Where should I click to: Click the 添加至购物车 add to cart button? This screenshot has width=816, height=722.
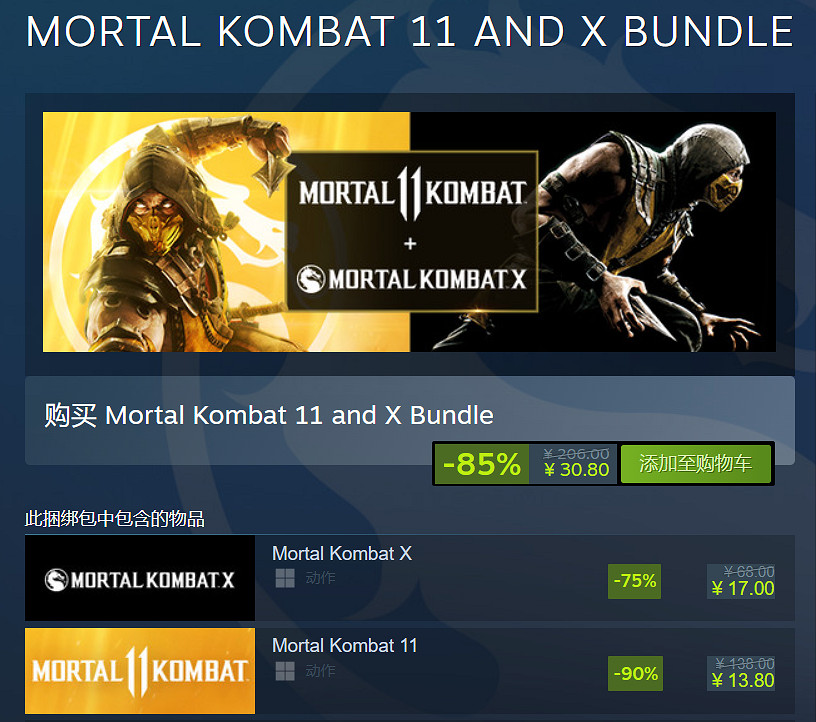point(695,463)
